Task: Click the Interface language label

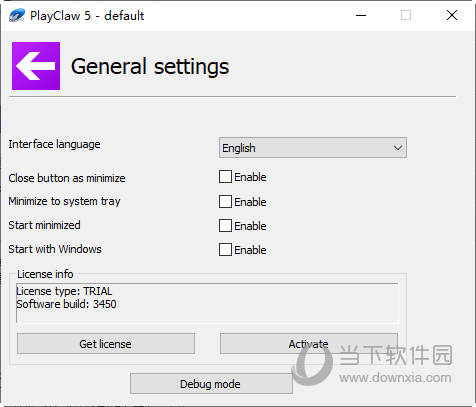Action: [54, 144]
